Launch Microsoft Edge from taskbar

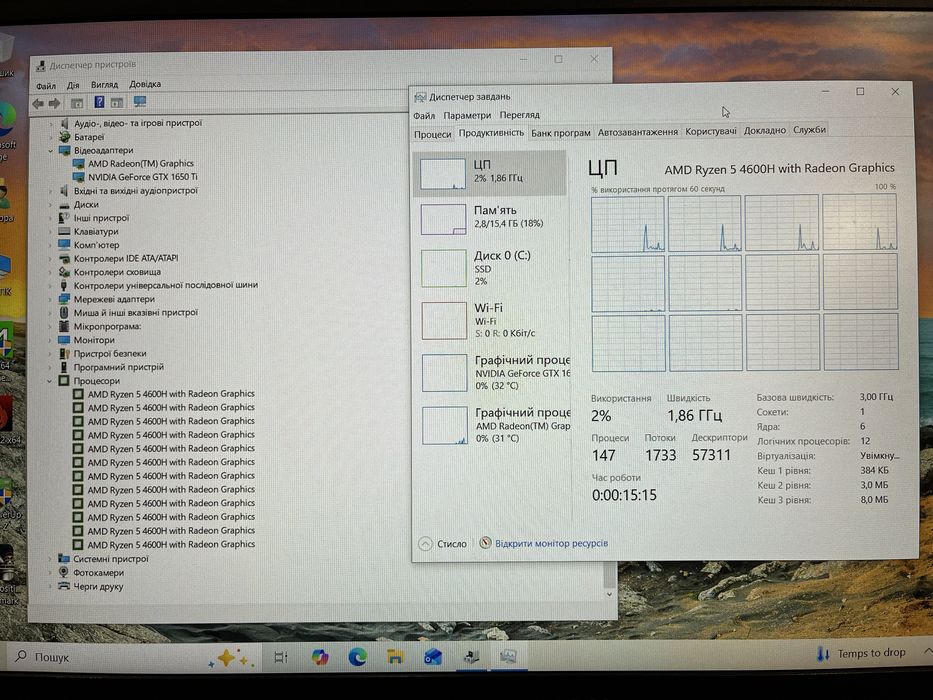[x=357, y=657]
